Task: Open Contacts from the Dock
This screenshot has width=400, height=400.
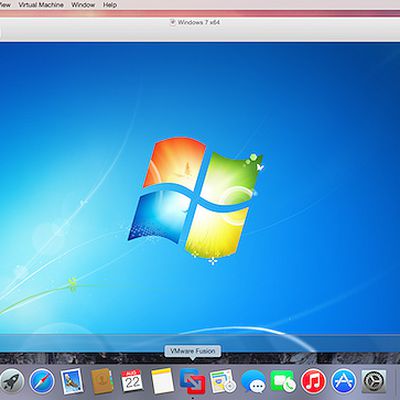Action: (102, 381)
